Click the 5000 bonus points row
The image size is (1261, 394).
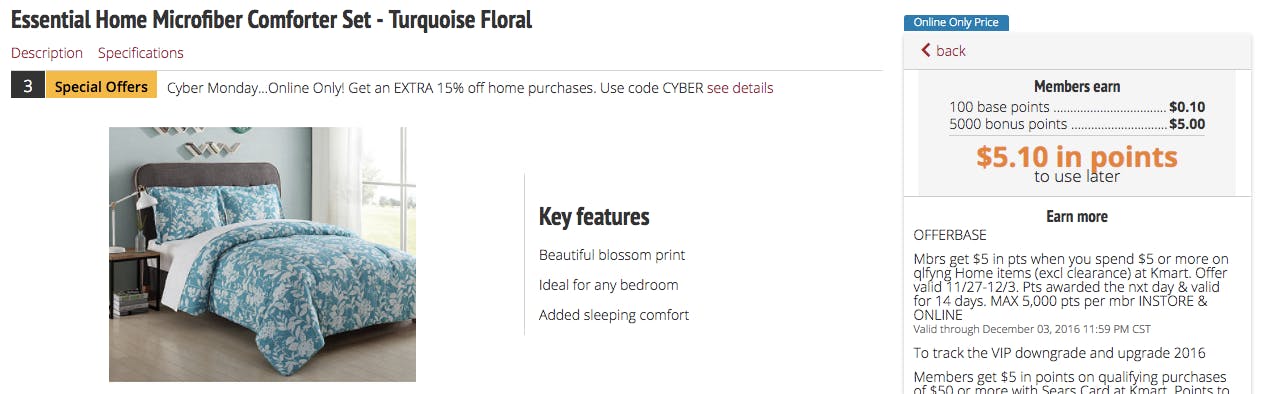(1077, 124)
